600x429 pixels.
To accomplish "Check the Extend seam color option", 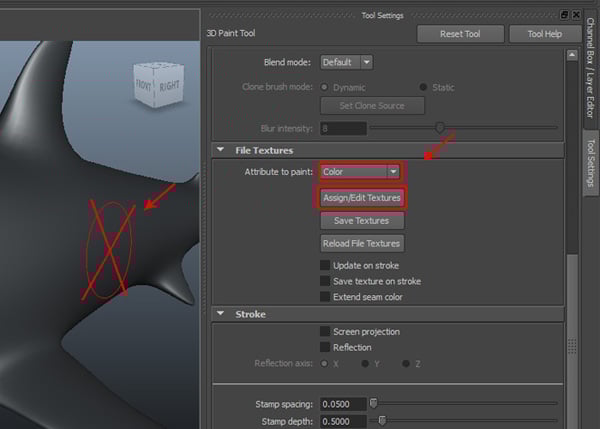I will 325,297.
